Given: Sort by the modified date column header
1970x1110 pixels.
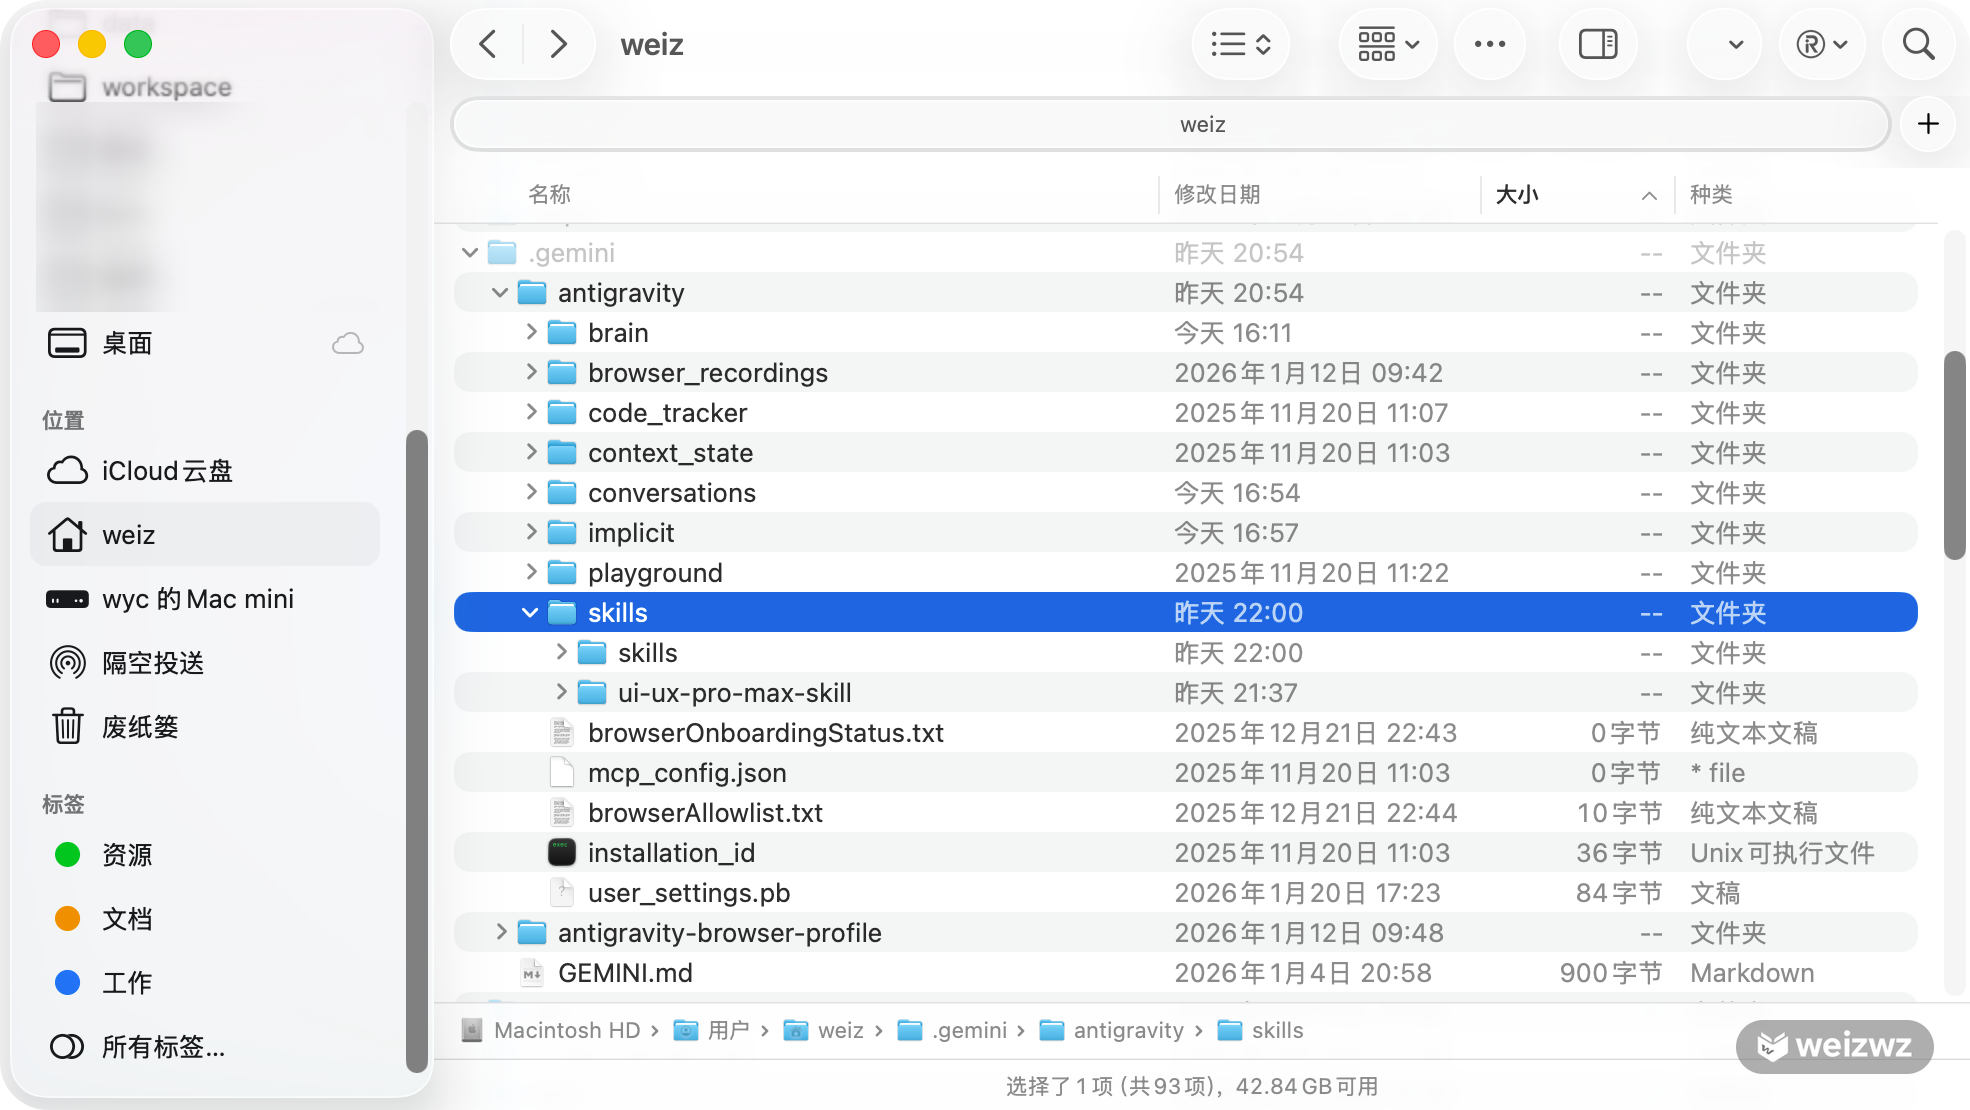Looking at the screenshot, I should tap(1217, 194).
